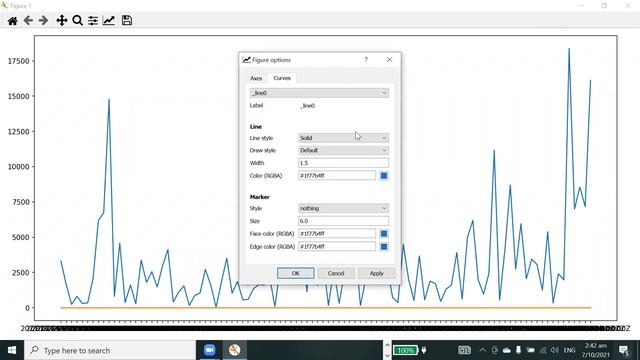Viewport: 640px width, 360px height.
Task: Click the Type here to search box
Action: click(110, 350)
